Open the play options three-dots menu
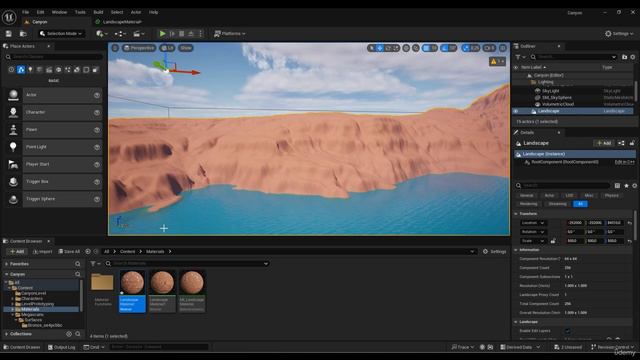Viewport: 640px width, 360px height. tap(200, 34)
